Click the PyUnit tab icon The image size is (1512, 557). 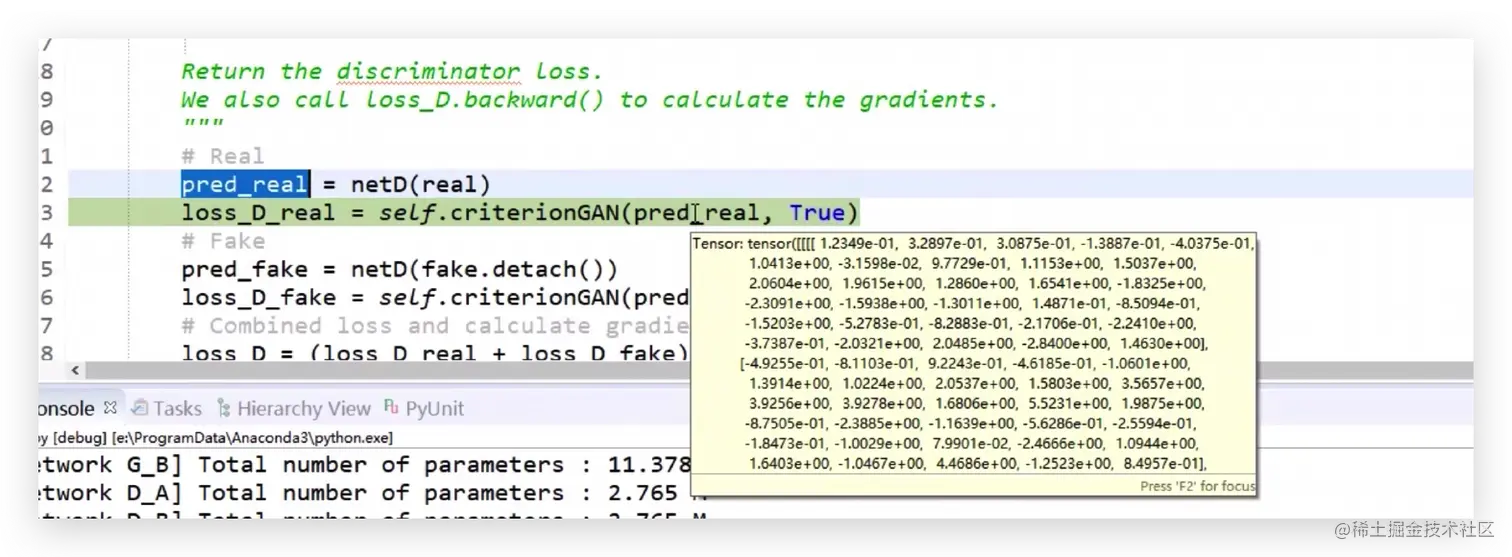point(391,407)
